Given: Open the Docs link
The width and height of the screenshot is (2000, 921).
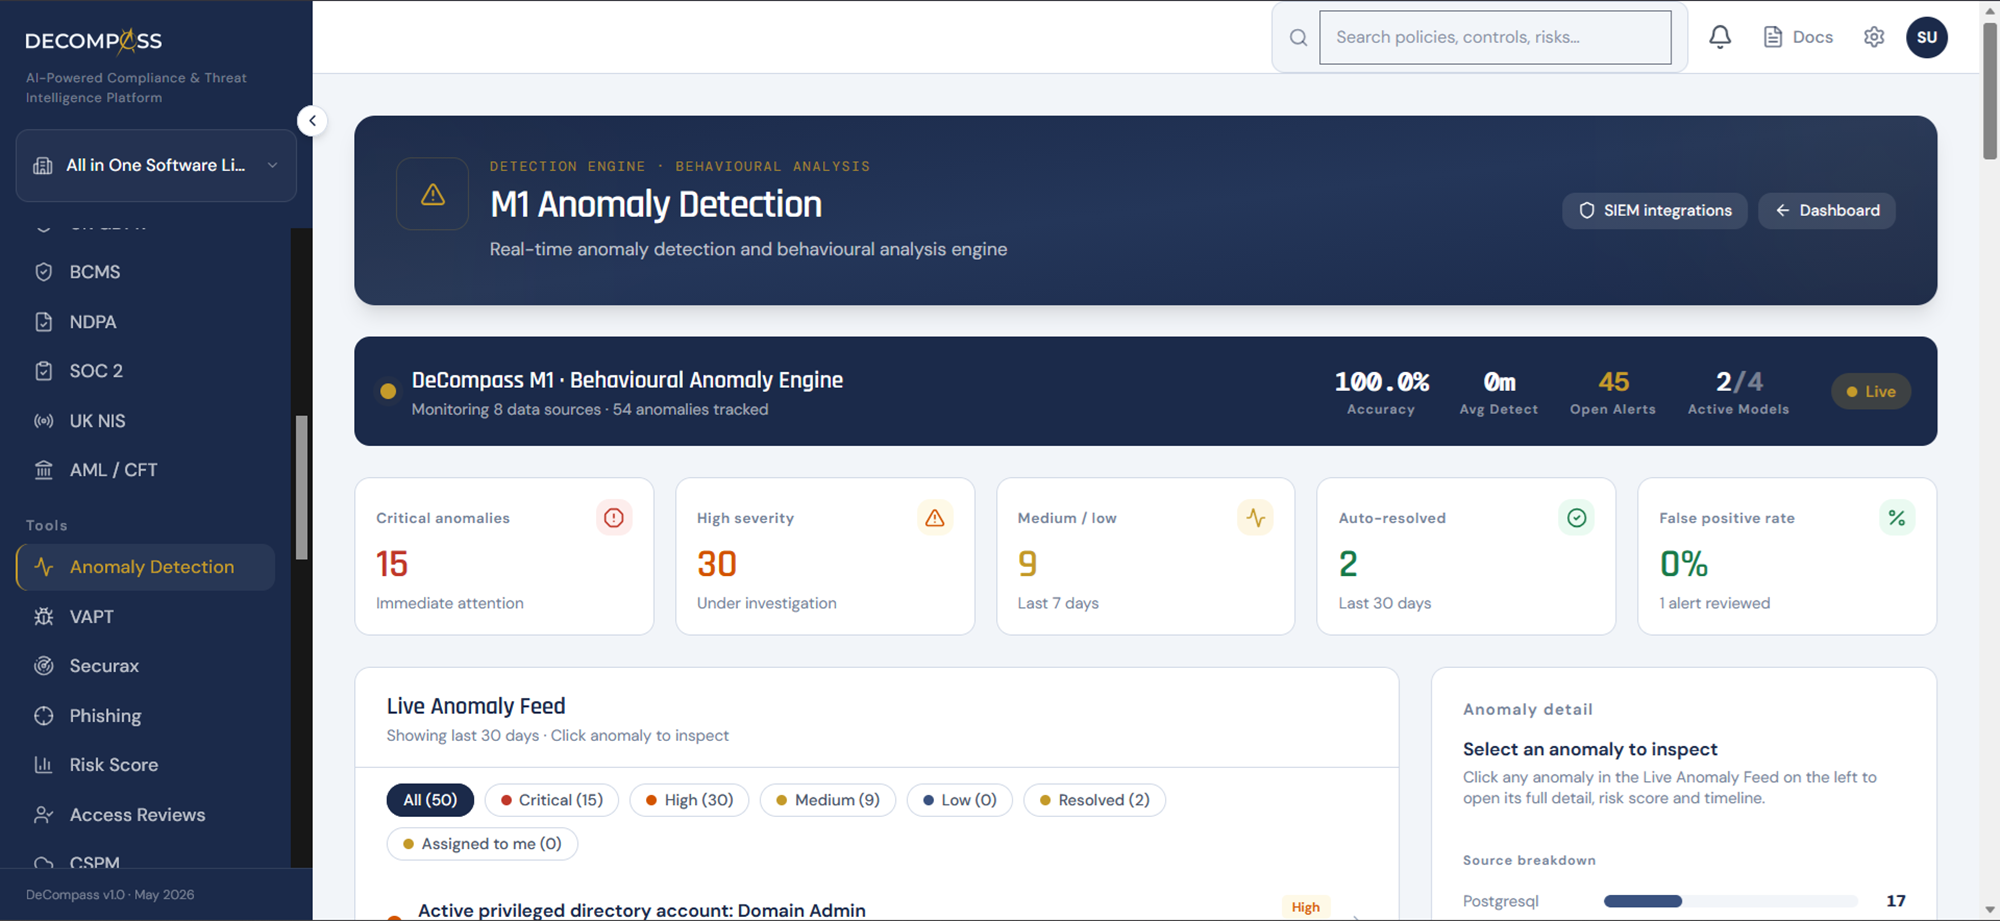Looking at the screenshot, I should [1798, 37].
